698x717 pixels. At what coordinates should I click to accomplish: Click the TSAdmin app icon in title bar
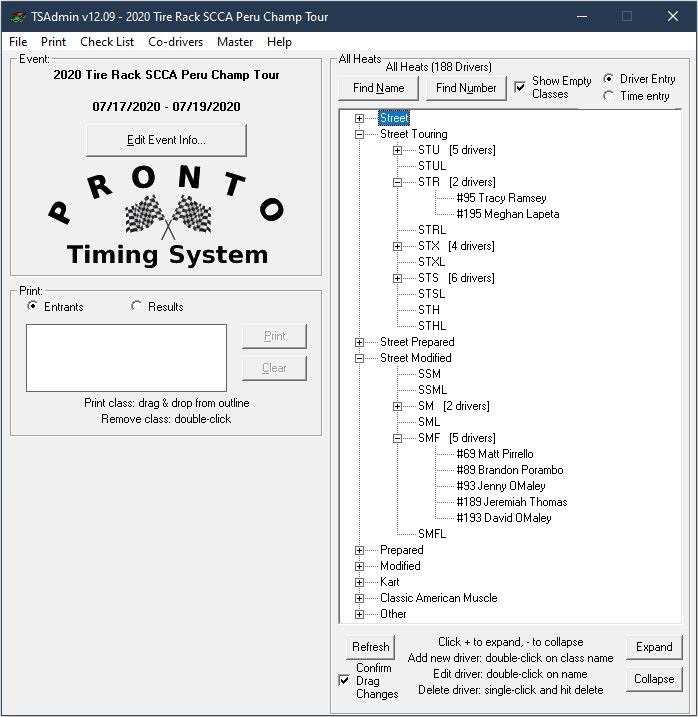(x=18, y=17)
